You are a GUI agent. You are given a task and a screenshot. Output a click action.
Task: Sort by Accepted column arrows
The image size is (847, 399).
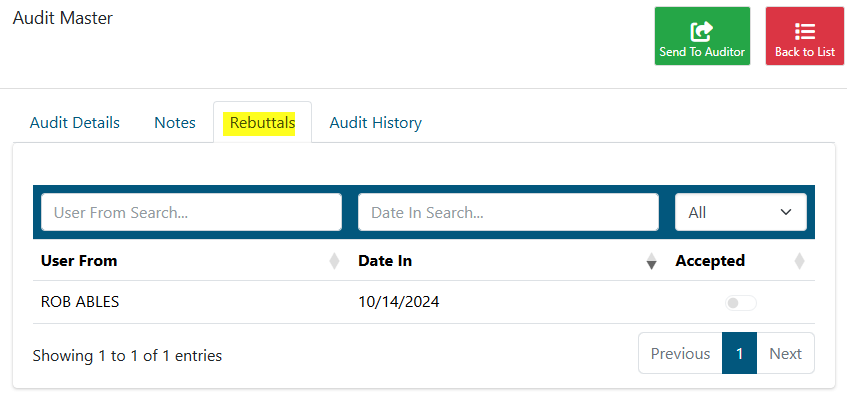(799, 261)
